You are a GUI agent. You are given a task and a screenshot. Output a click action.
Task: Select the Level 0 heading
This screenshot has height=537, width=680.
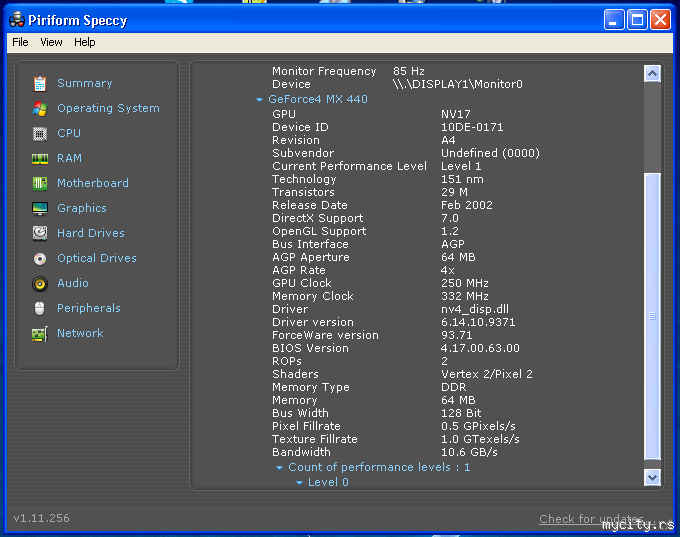click(x=328, y=482)
